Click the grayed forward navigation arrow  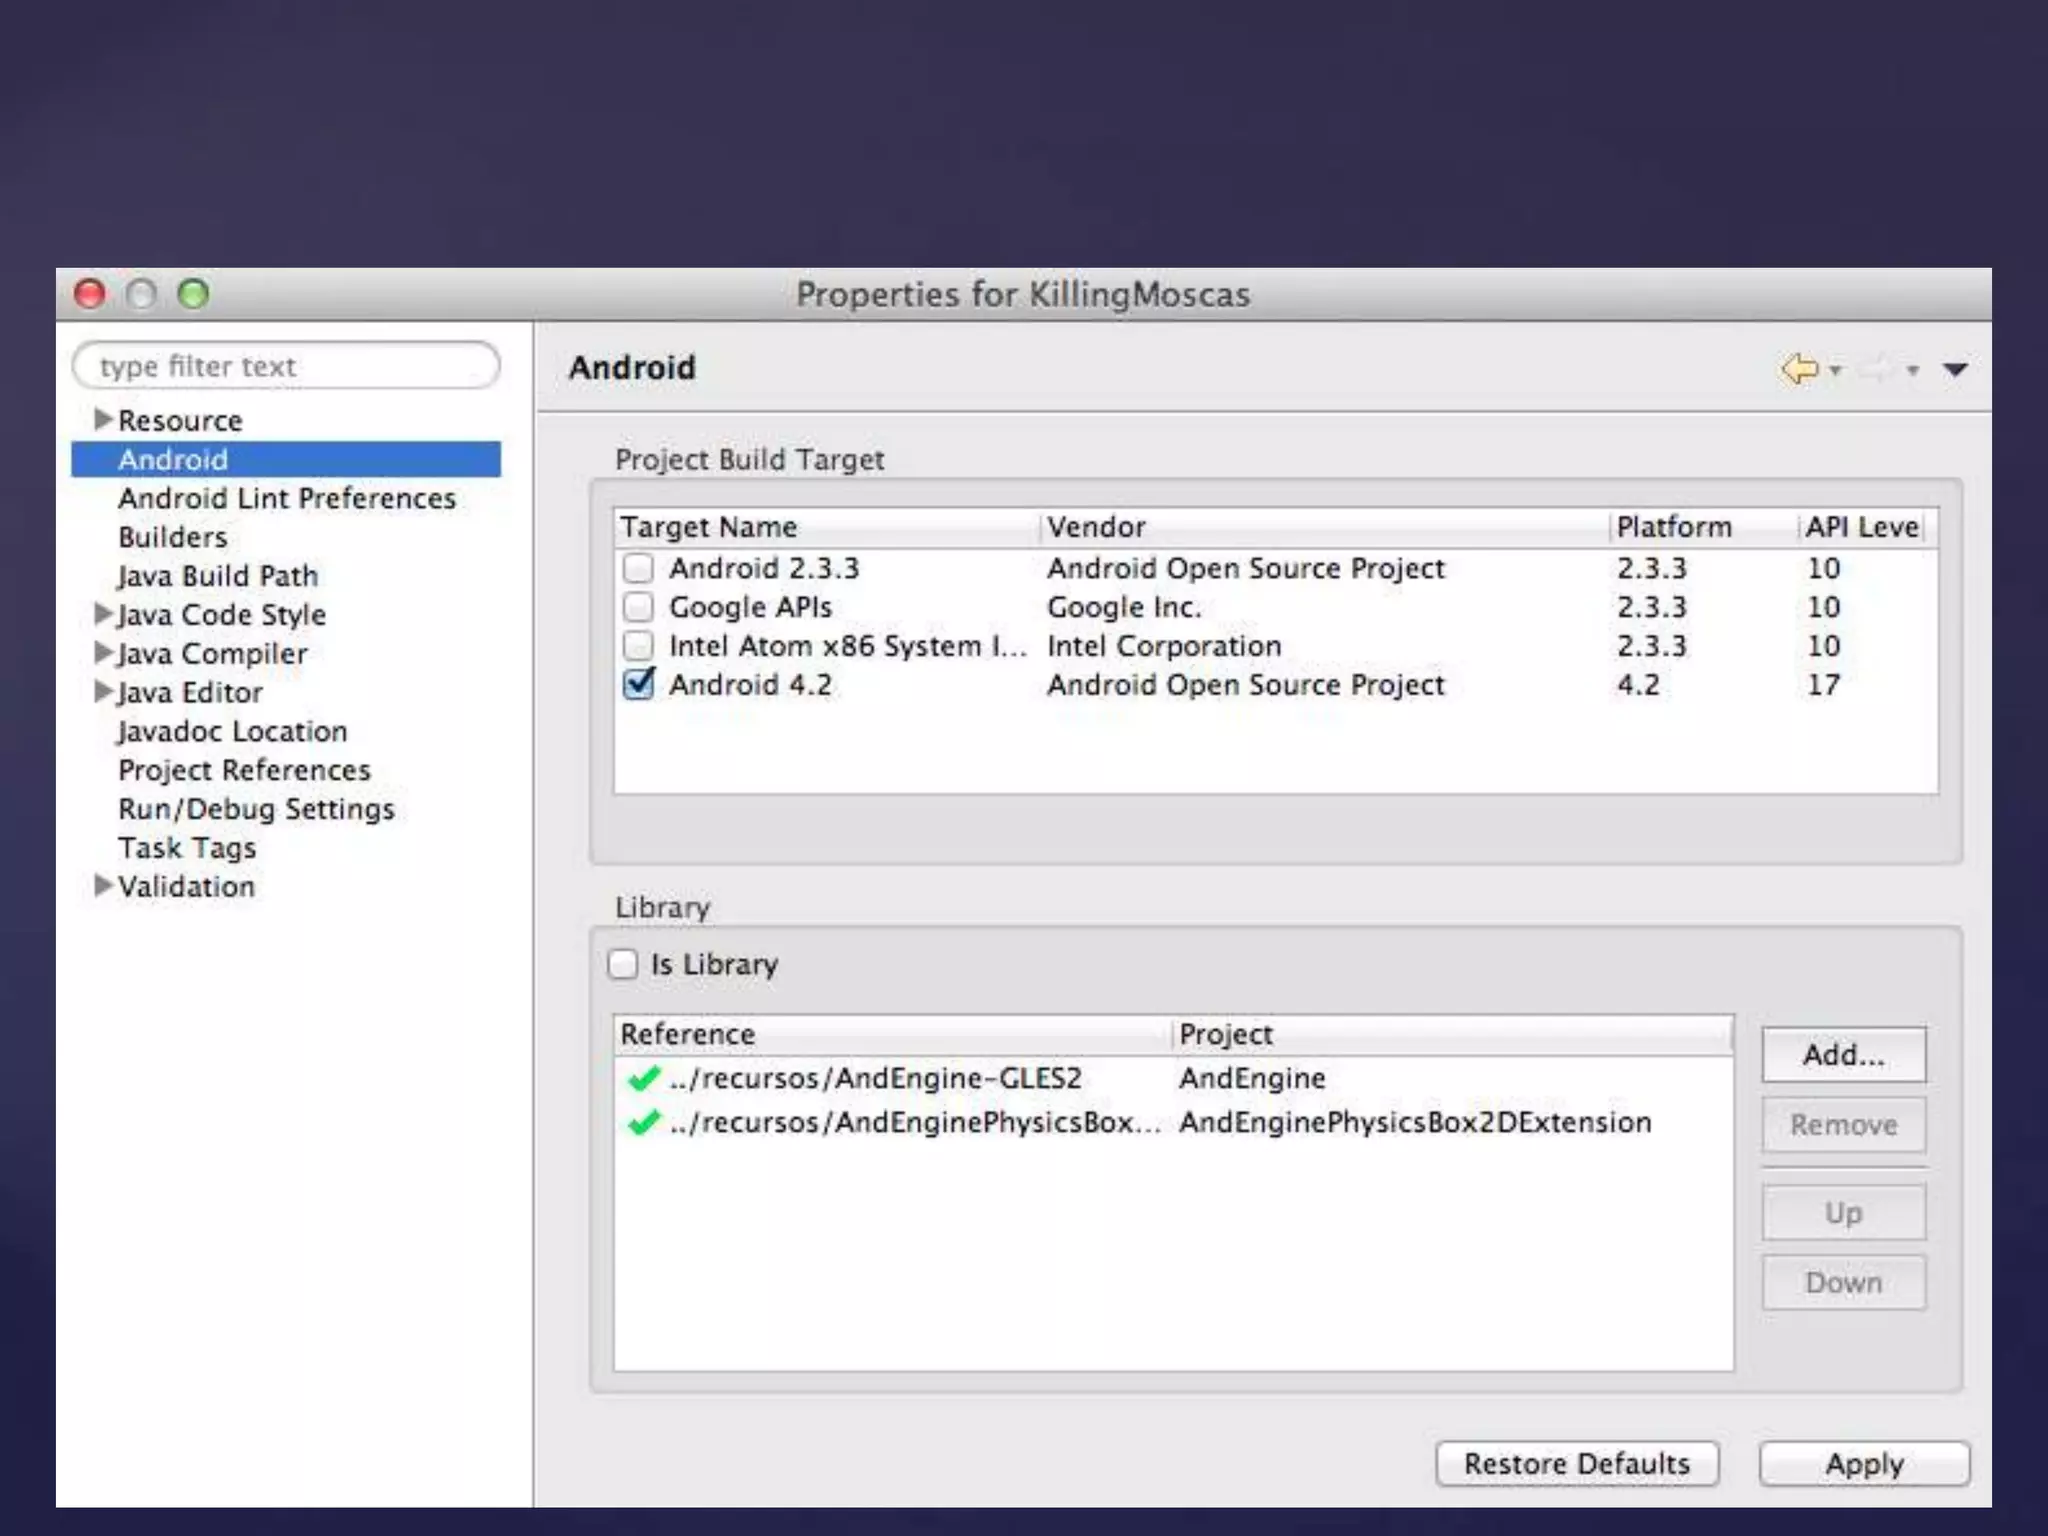[1877, 370]
